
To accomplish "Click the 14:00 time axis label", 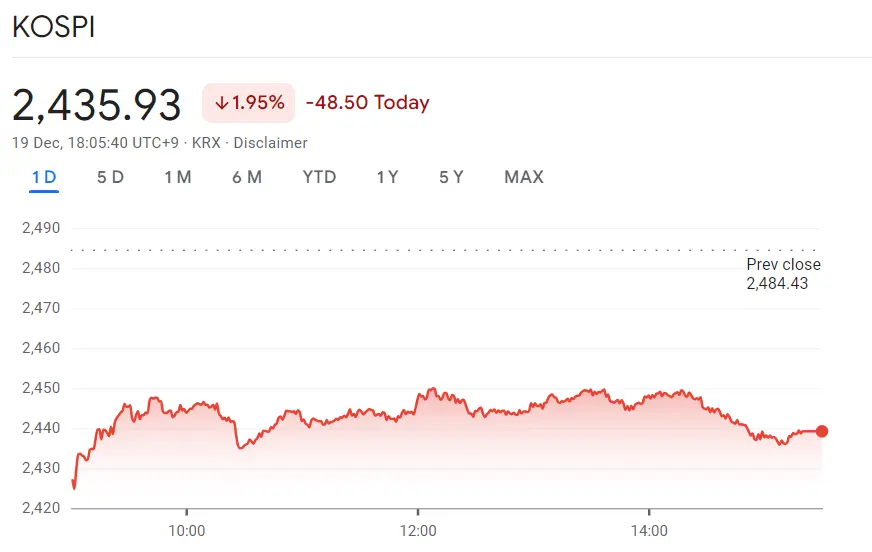I will point(650,530).
